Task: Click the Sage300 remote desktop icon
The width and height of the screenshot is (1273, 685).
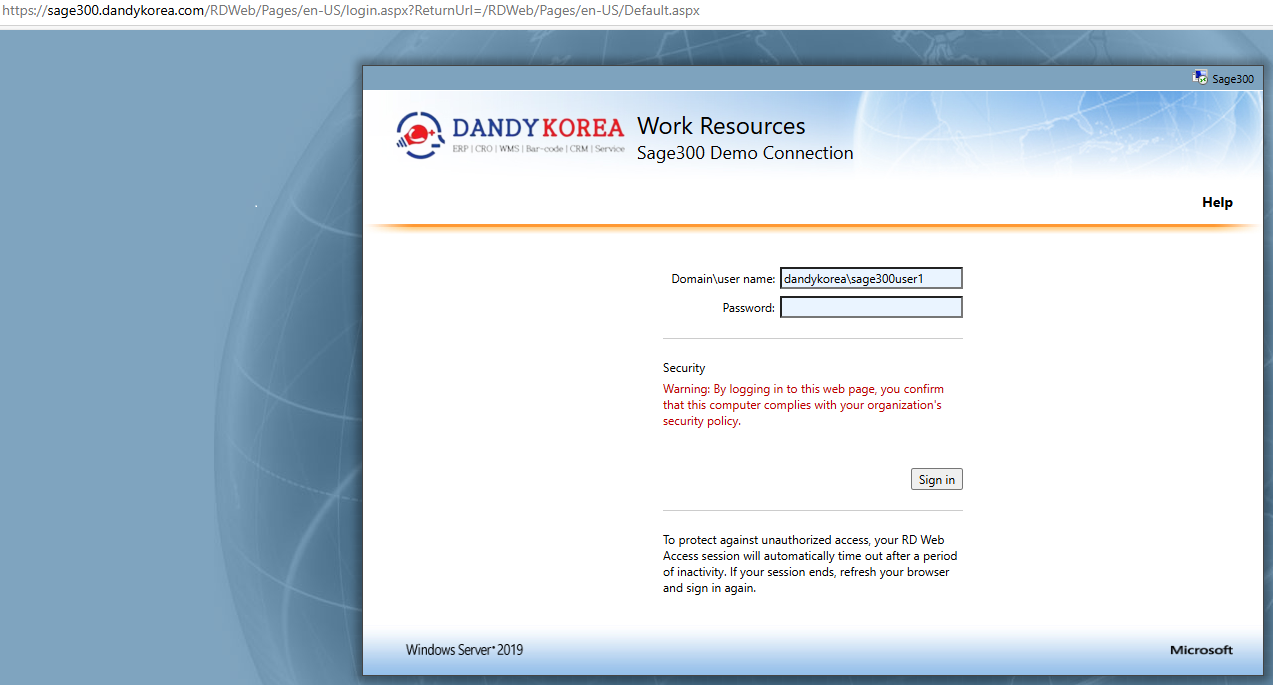Action: tap(1200, 77)
